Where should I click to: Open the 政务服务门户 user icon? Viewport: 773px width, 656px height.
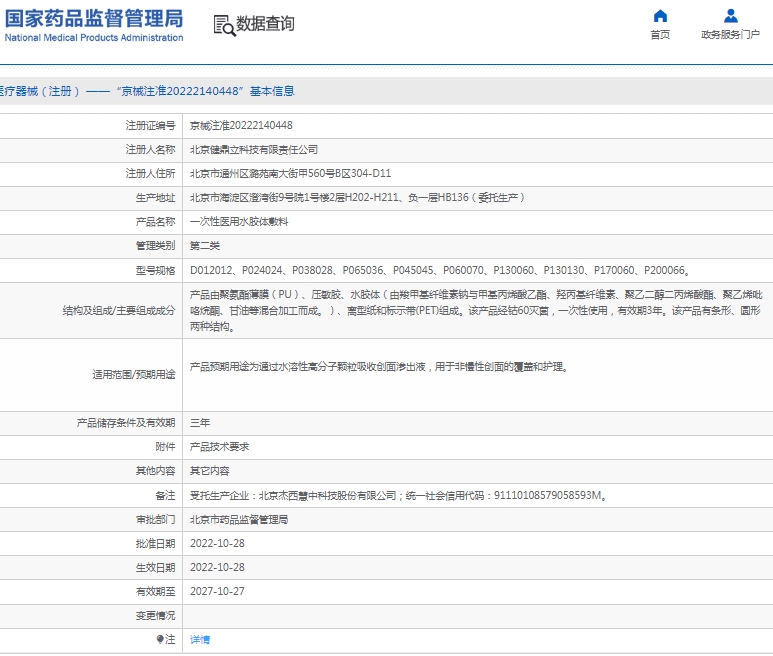click(x=731, y=16)
